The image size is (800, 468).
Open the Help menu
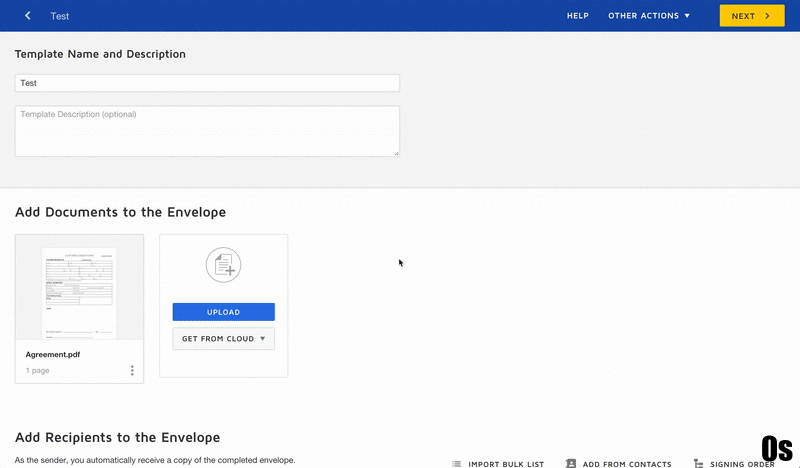coord(577,16)
